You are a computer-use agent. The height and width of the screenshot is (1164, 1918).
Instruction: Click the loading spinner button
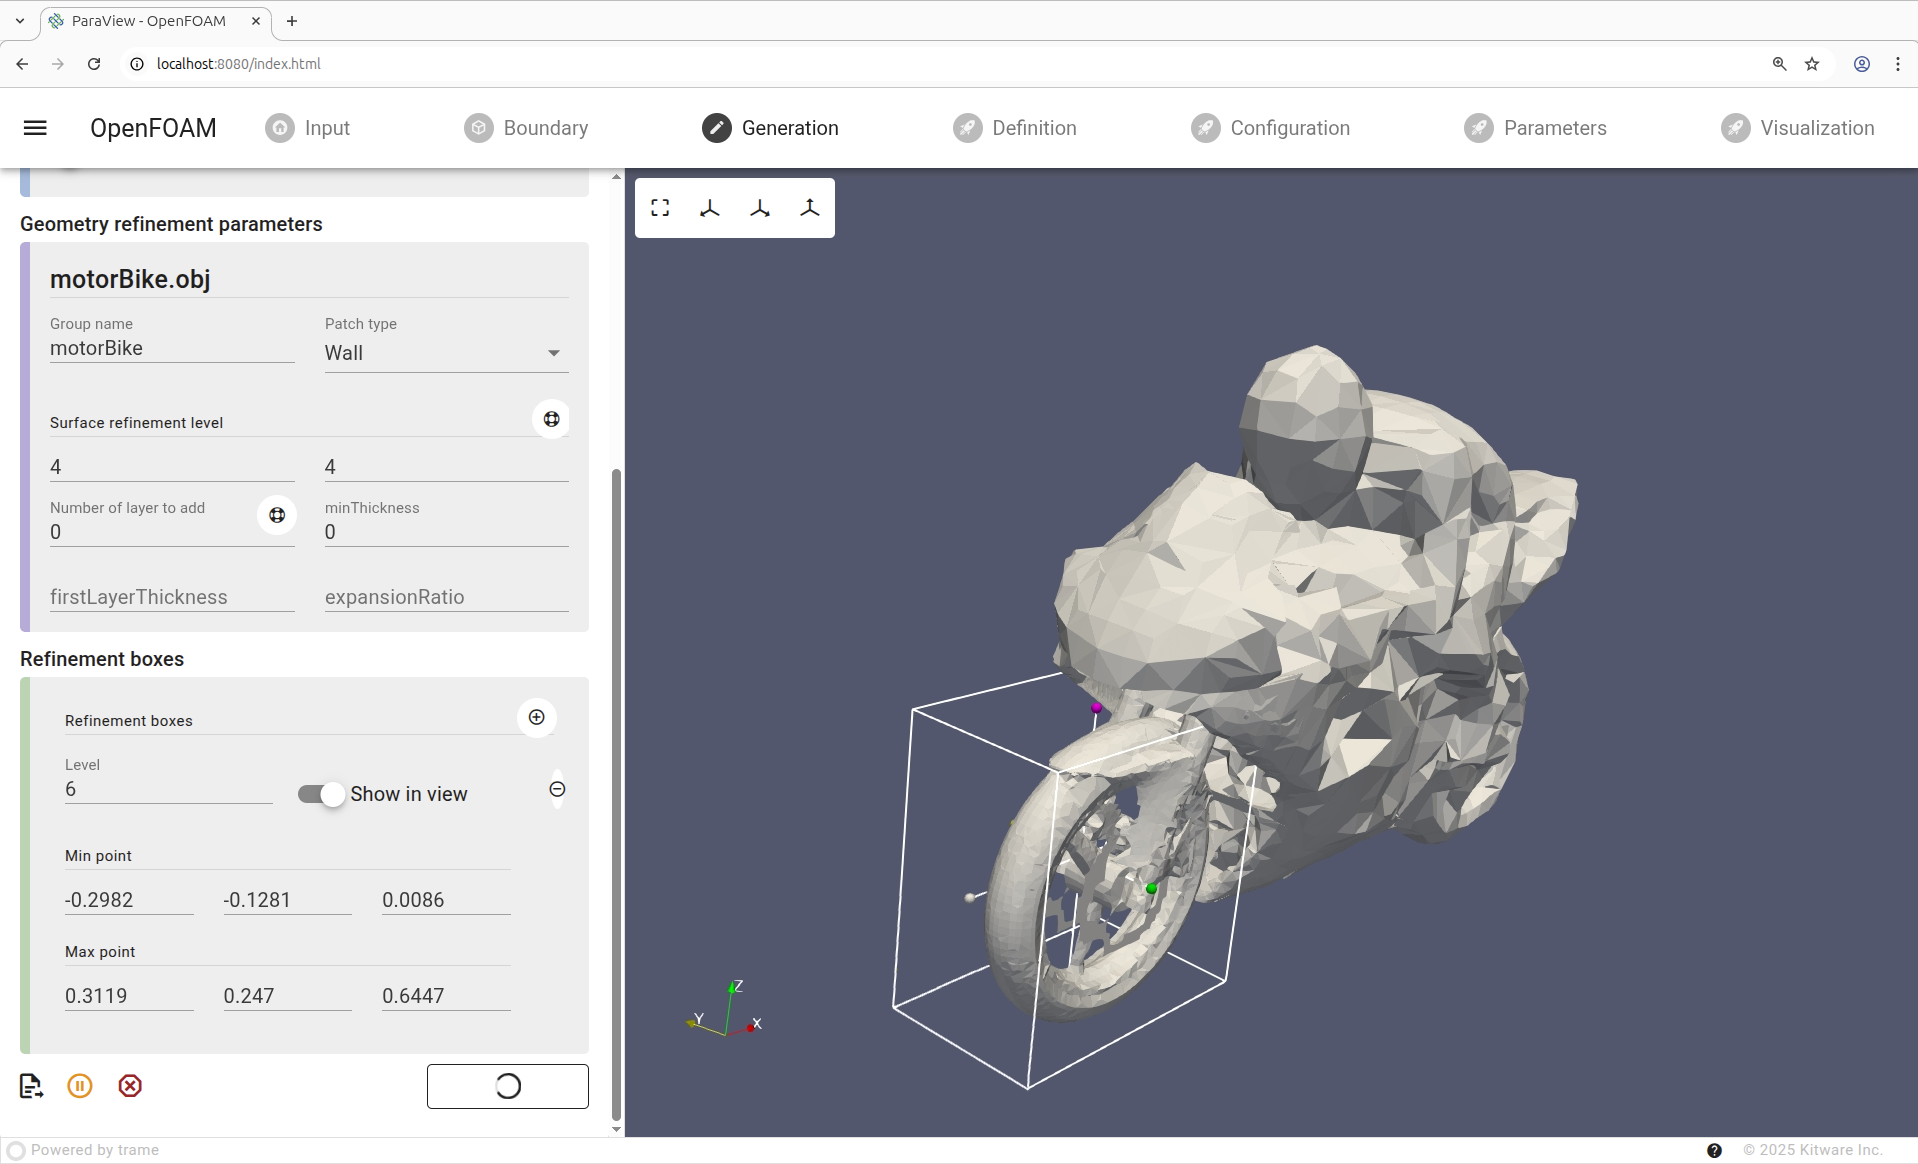point(507,1086)
